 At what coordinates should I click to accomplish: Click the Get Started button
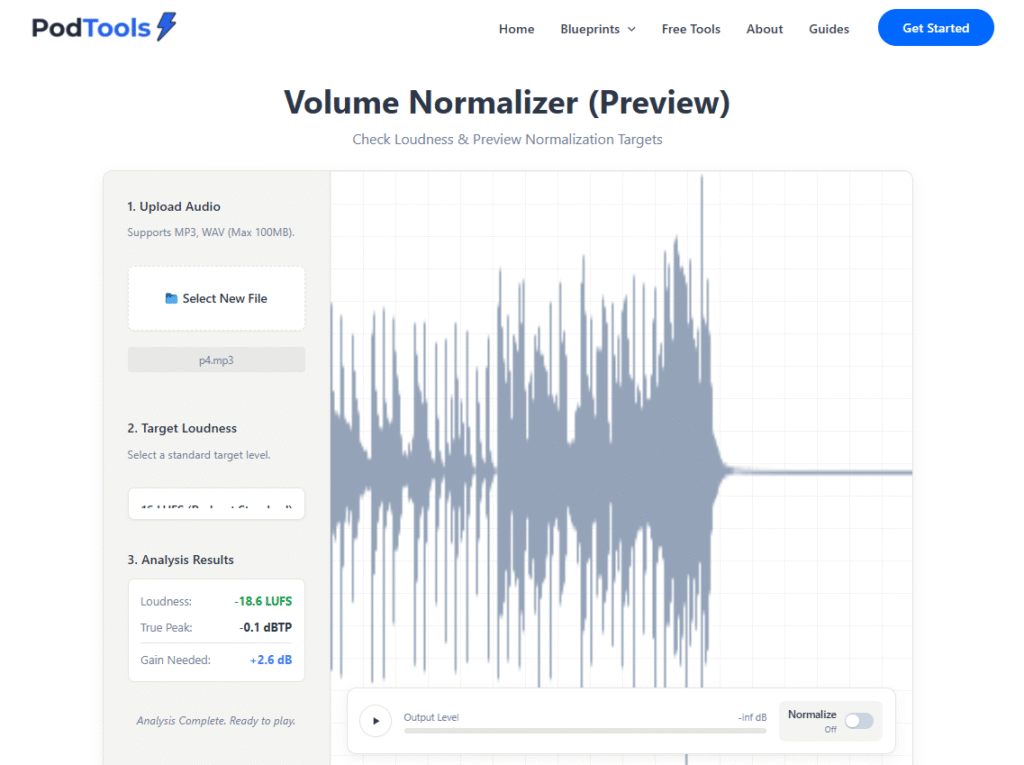pos(935,28)
